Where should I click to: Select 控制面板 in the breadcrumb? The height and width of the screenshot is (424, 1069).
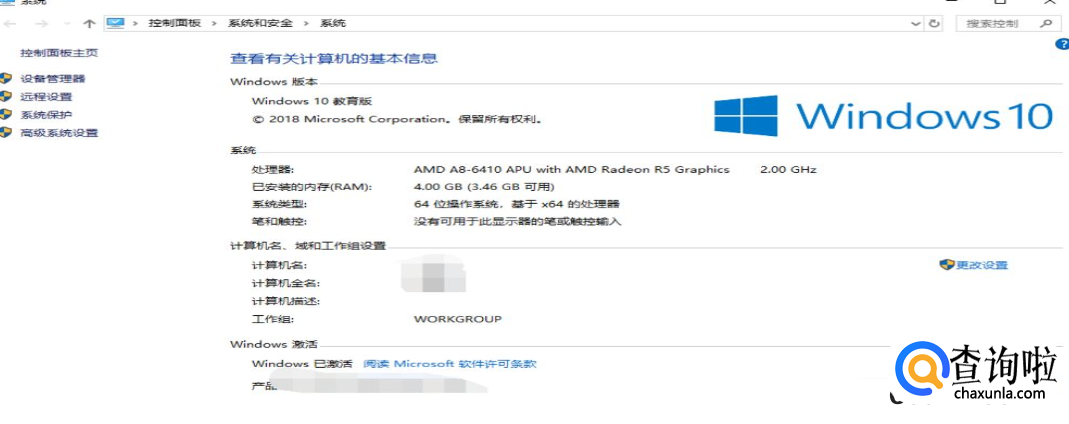coord(176,23)
